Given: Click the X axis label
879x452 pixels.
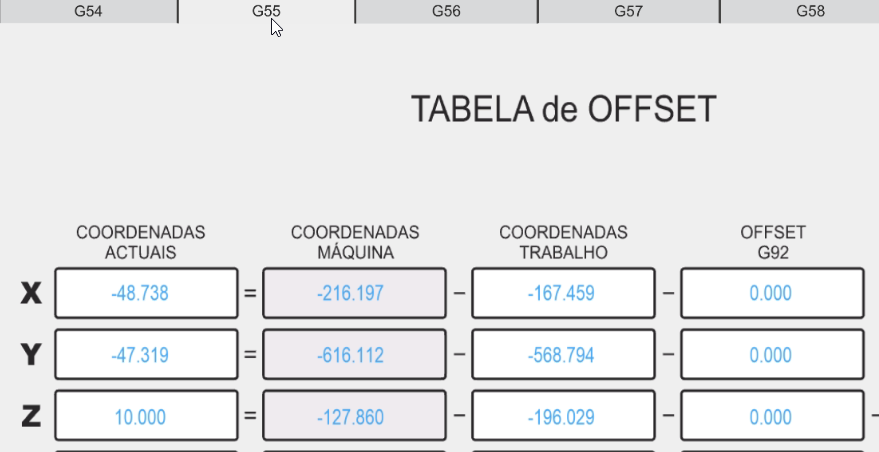Looking at the screenshot, I should point(31,293).
